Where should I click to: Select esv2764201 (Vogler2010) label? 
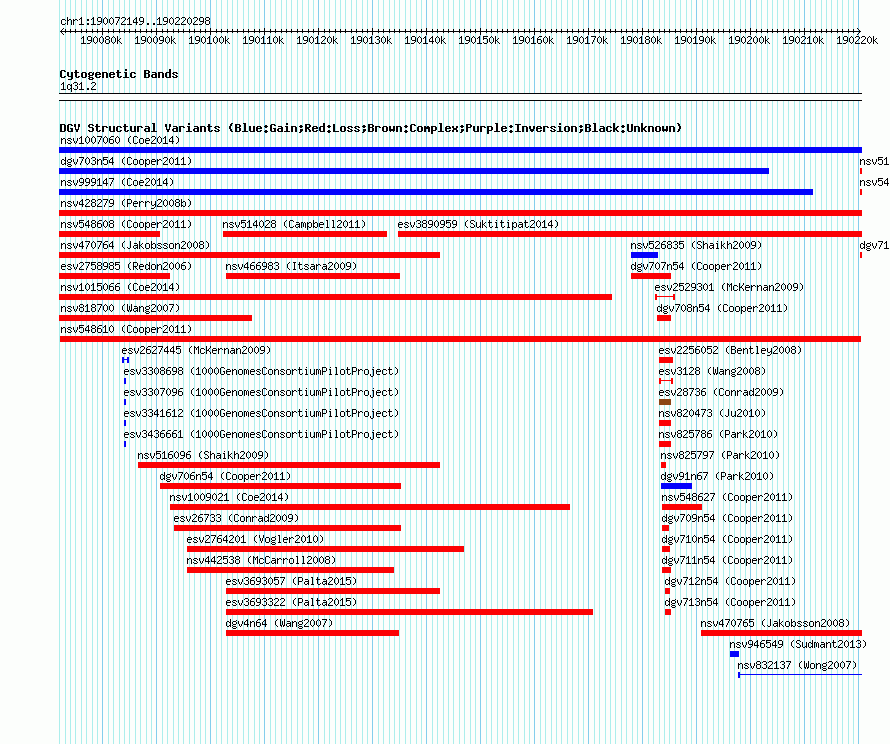255,539
